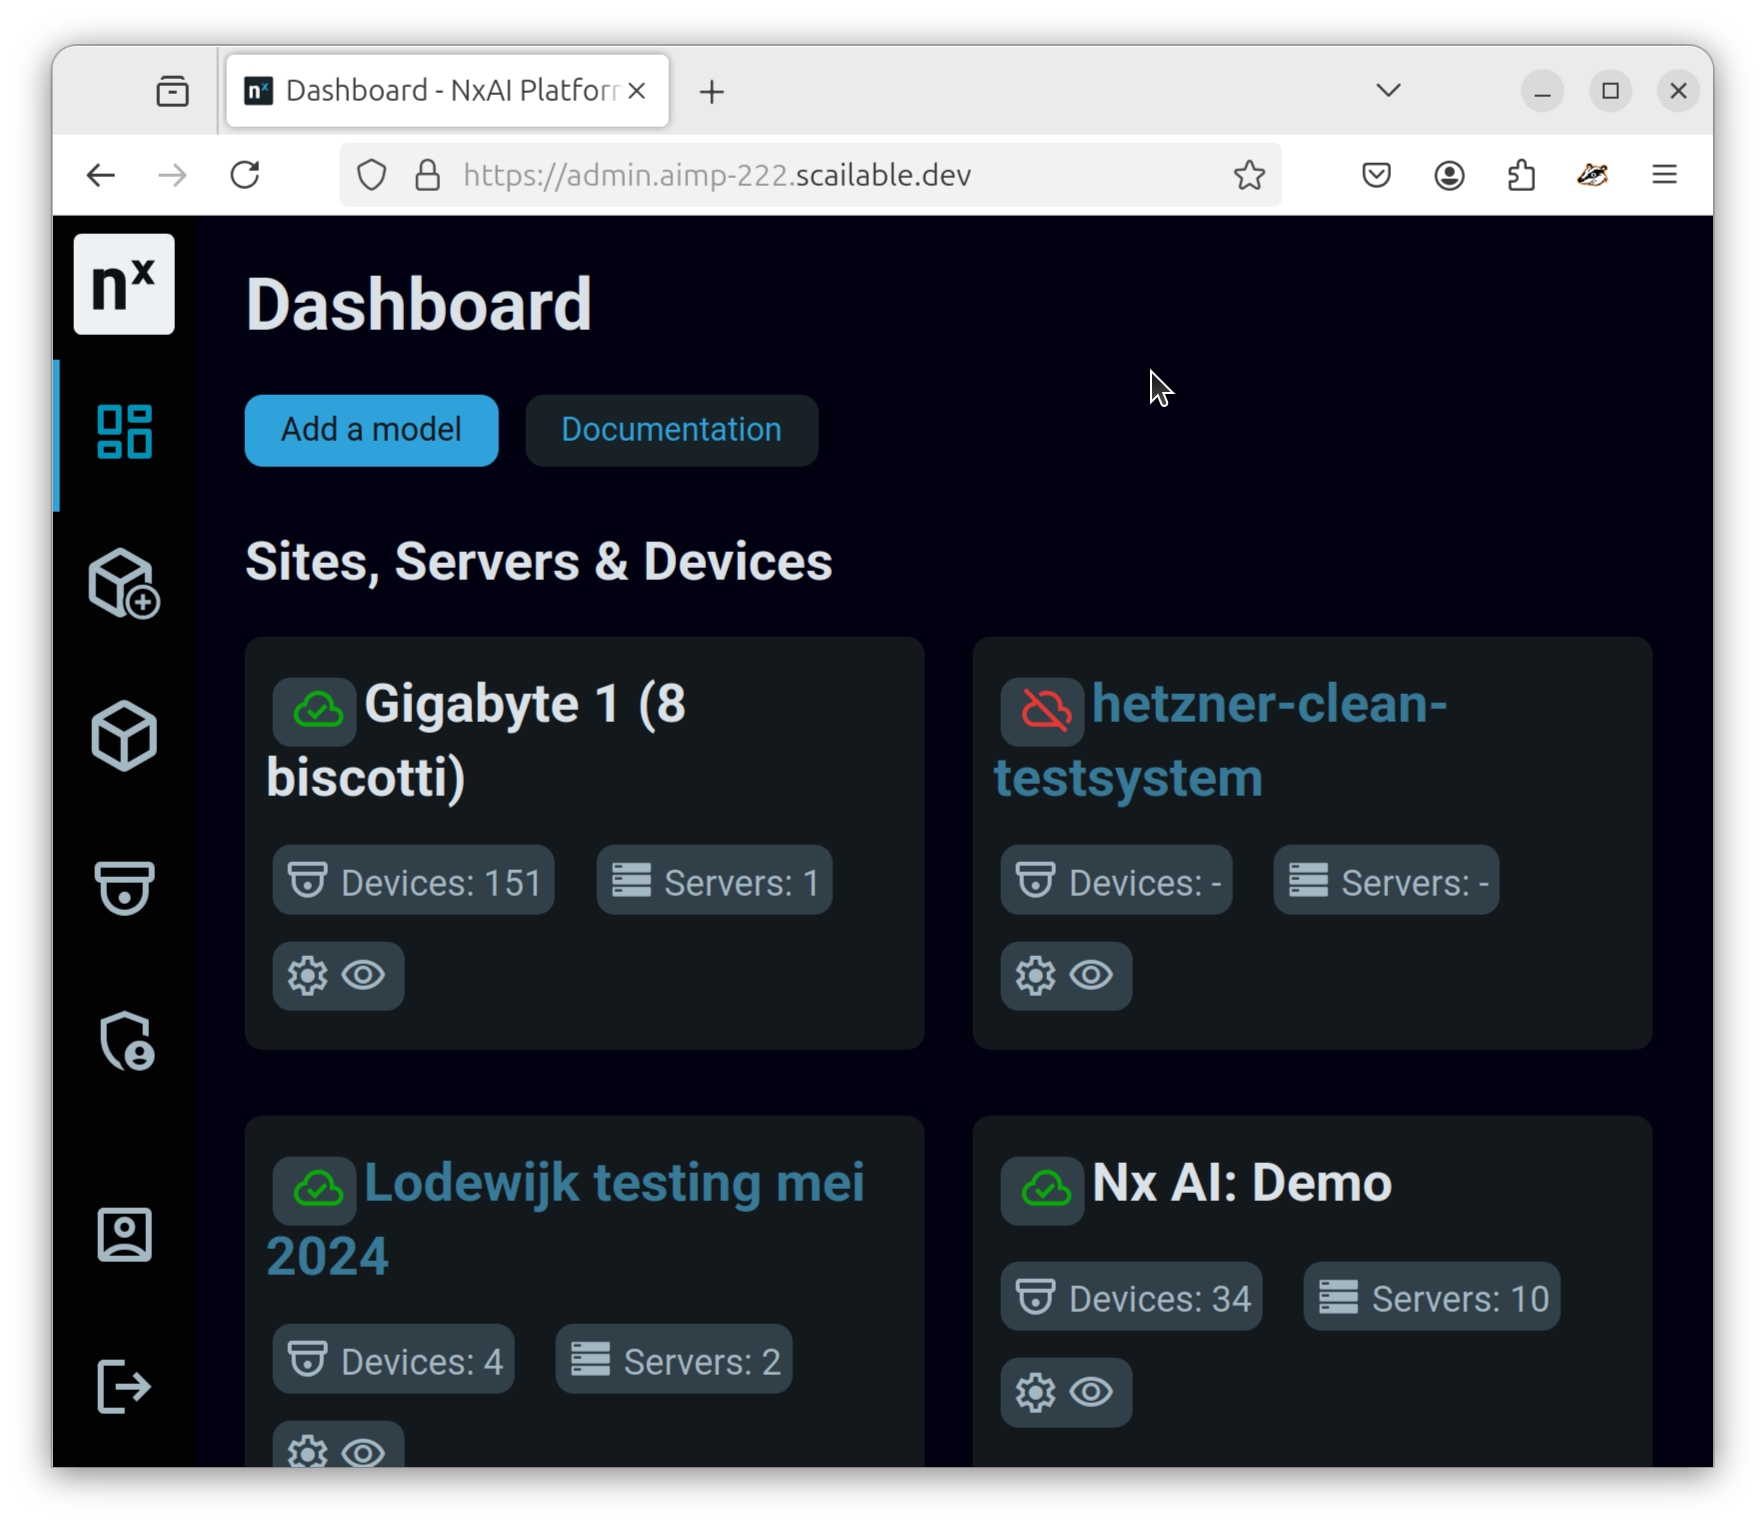1764x1524 pixels.
Task: Toggle the eye icon on Gigabyte 1 card
Action: 364,975
